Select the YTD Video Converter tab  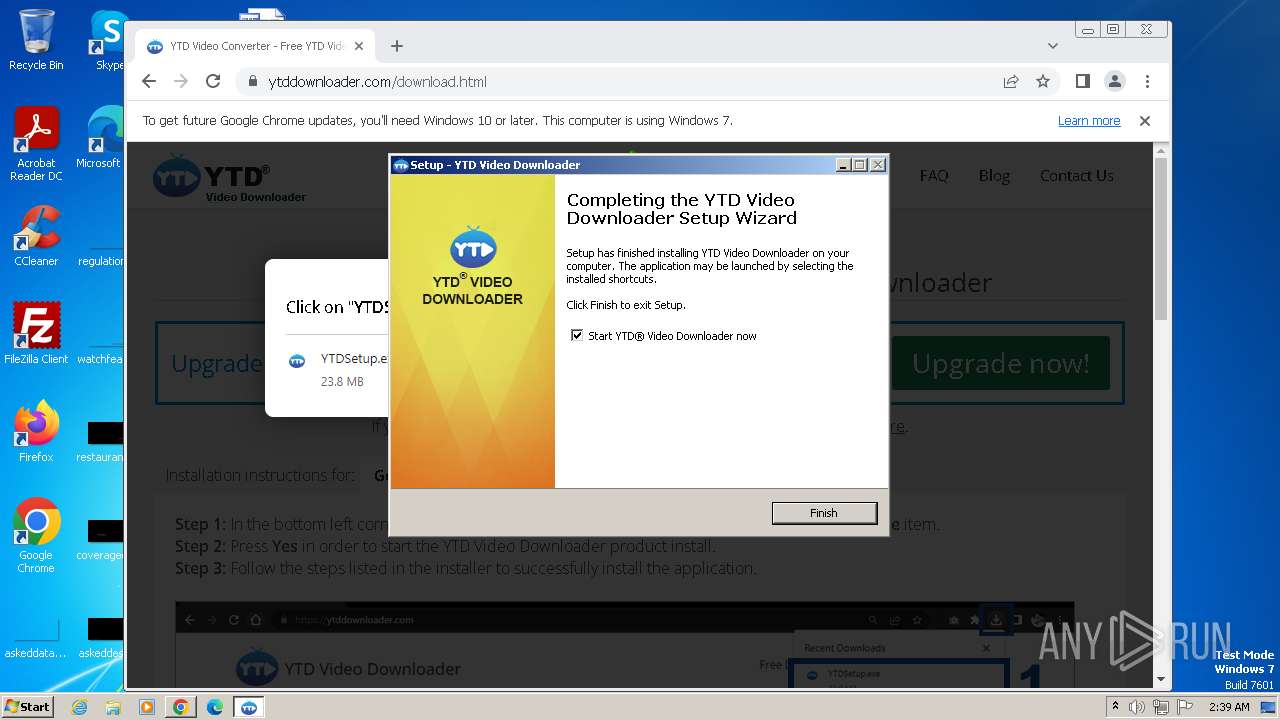click(x=255, y=46)
